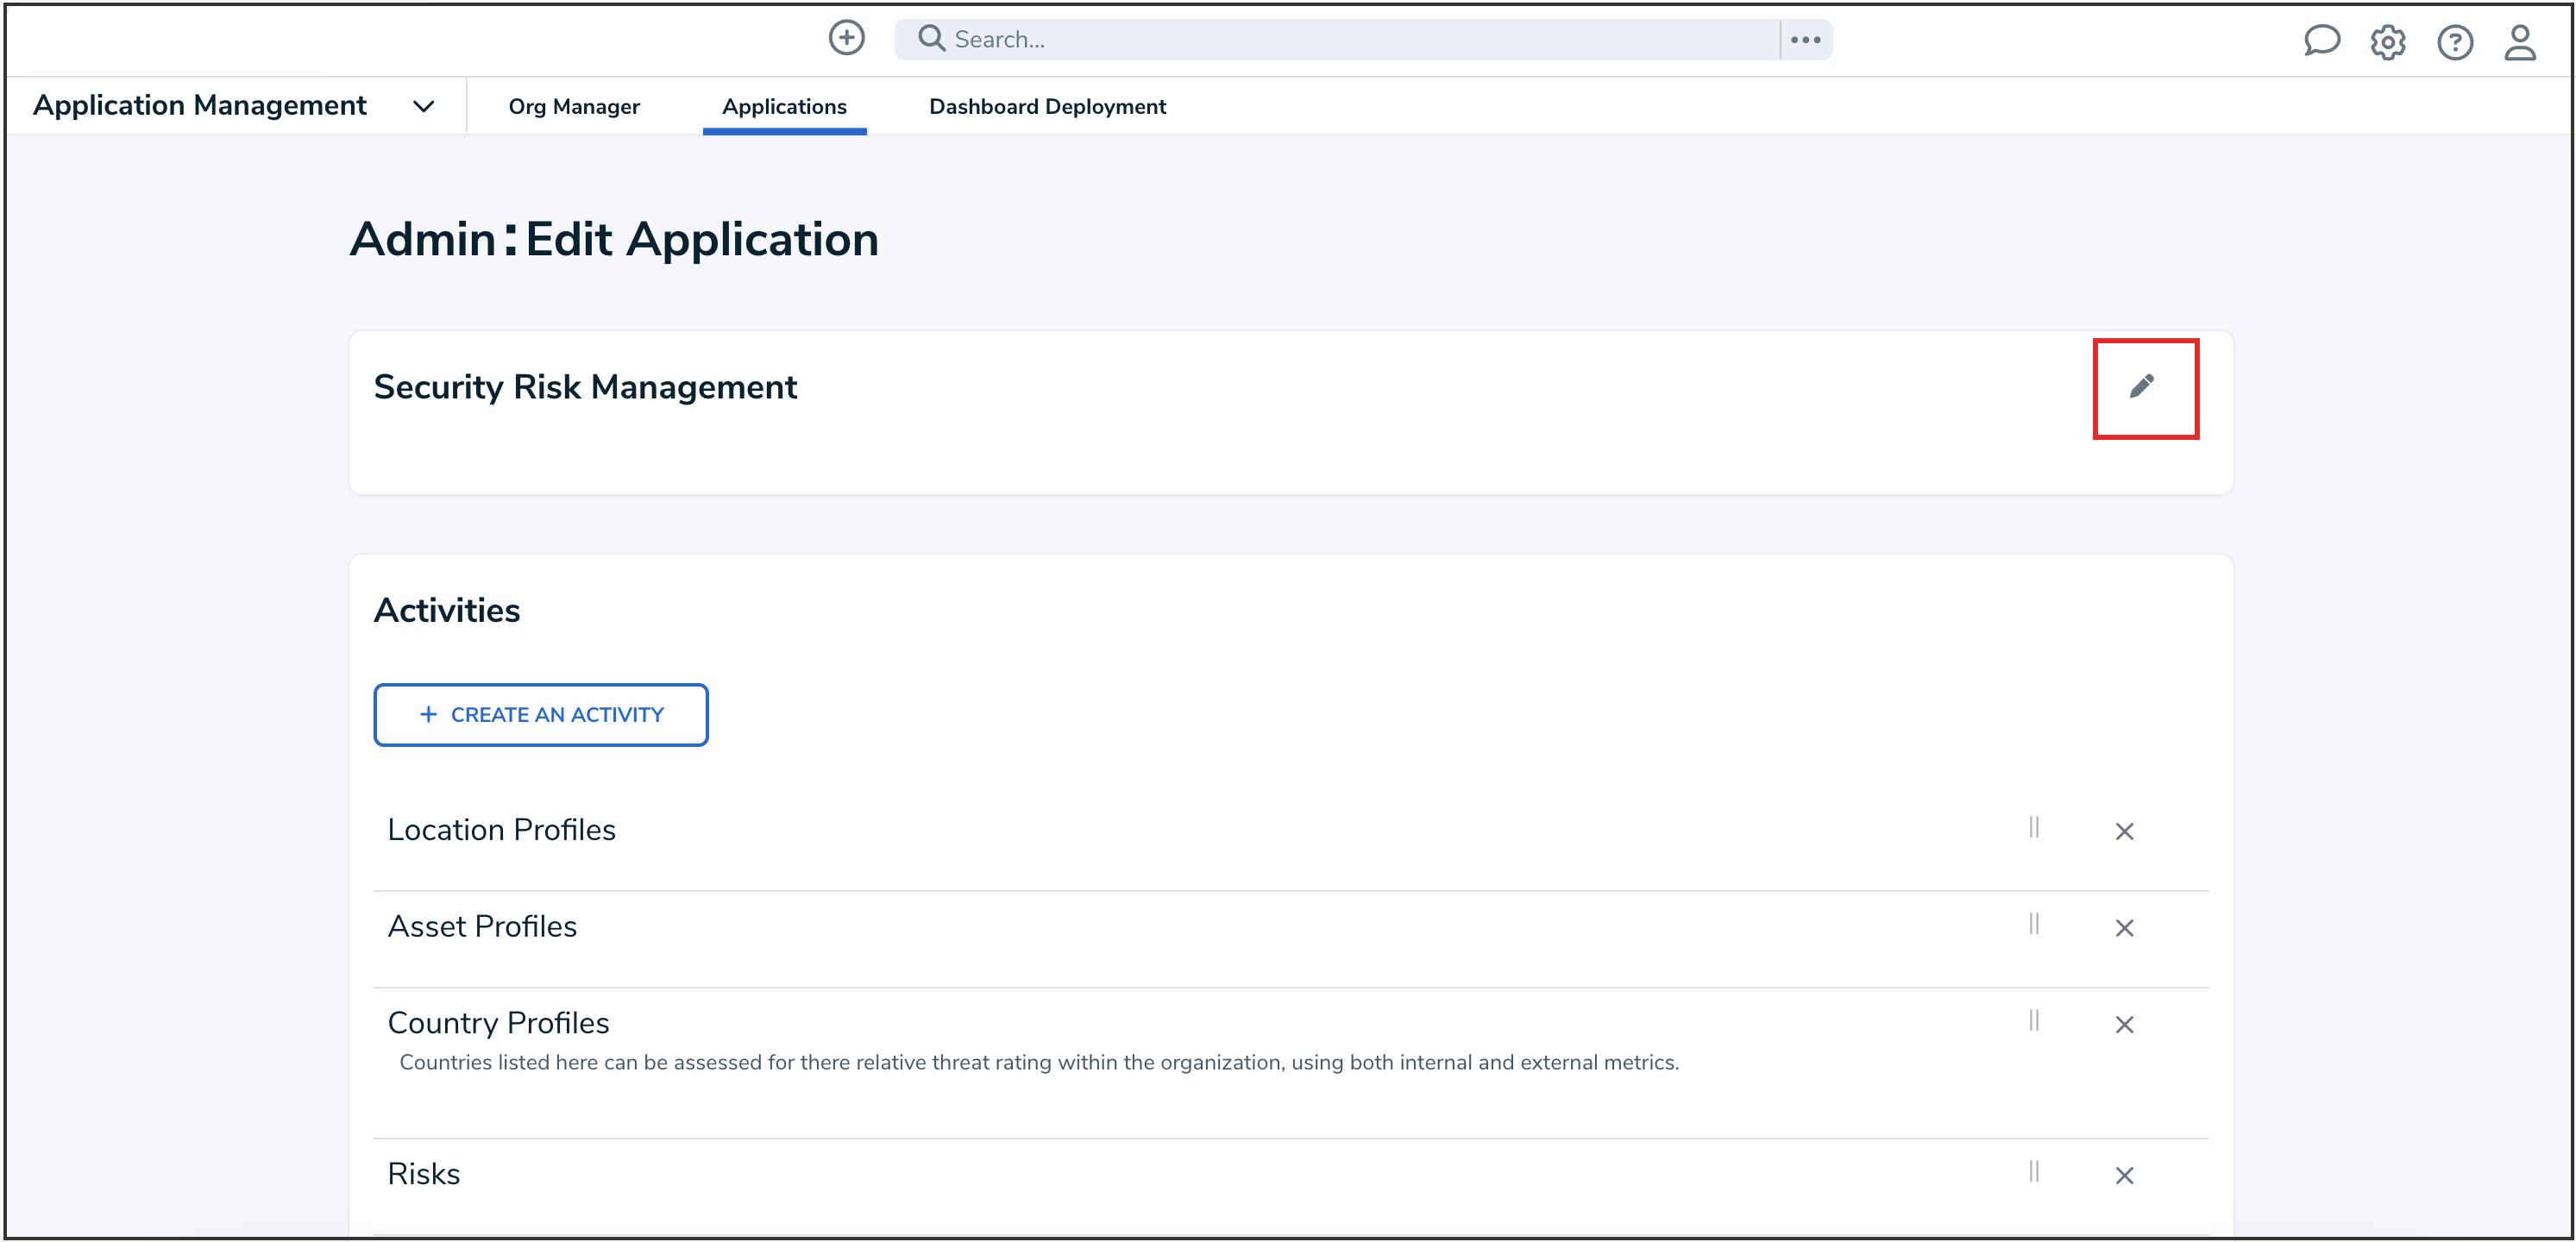Expand the Application Management dropdown chevron
Viewport: 2576px width, 1242px height.
[424, 106]
